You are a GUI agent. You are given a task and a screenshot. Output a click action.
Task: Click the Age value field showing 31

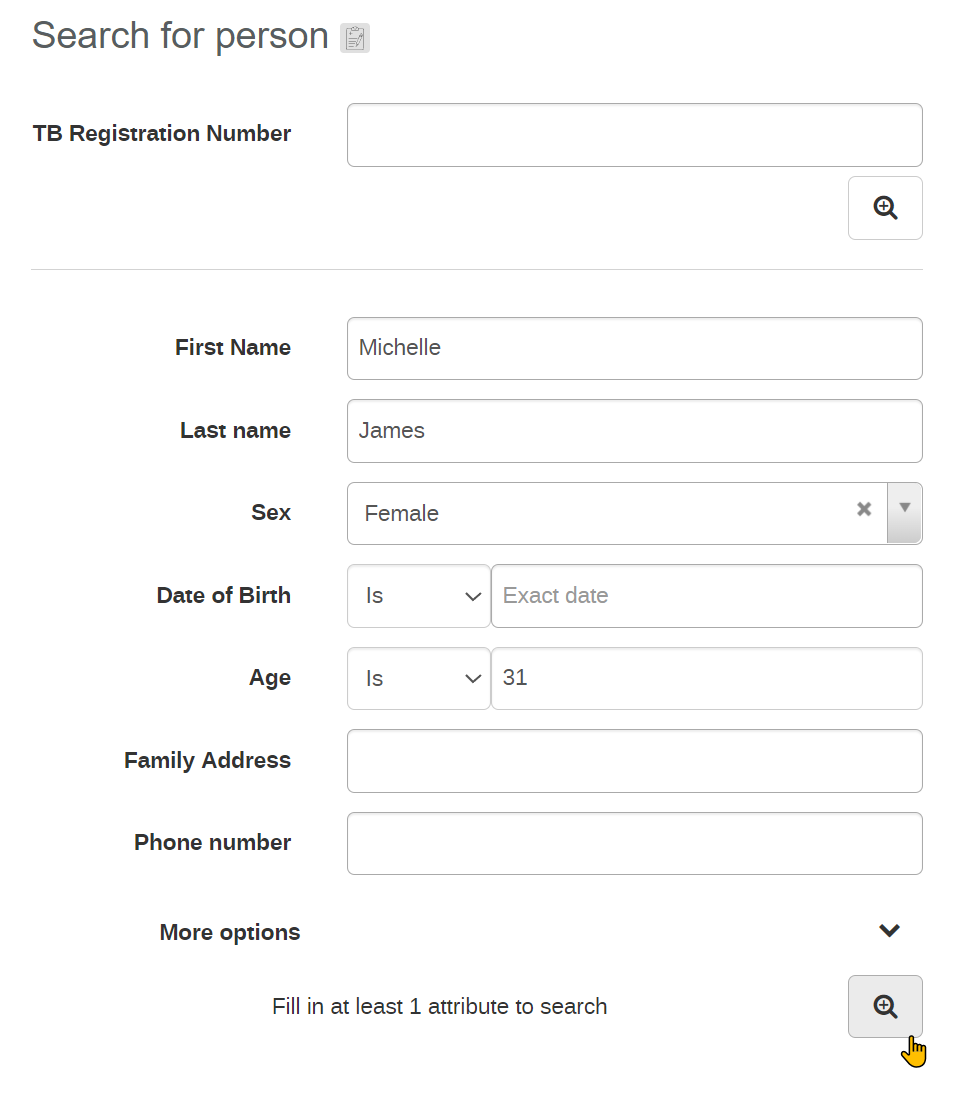[x=707, y=678]
